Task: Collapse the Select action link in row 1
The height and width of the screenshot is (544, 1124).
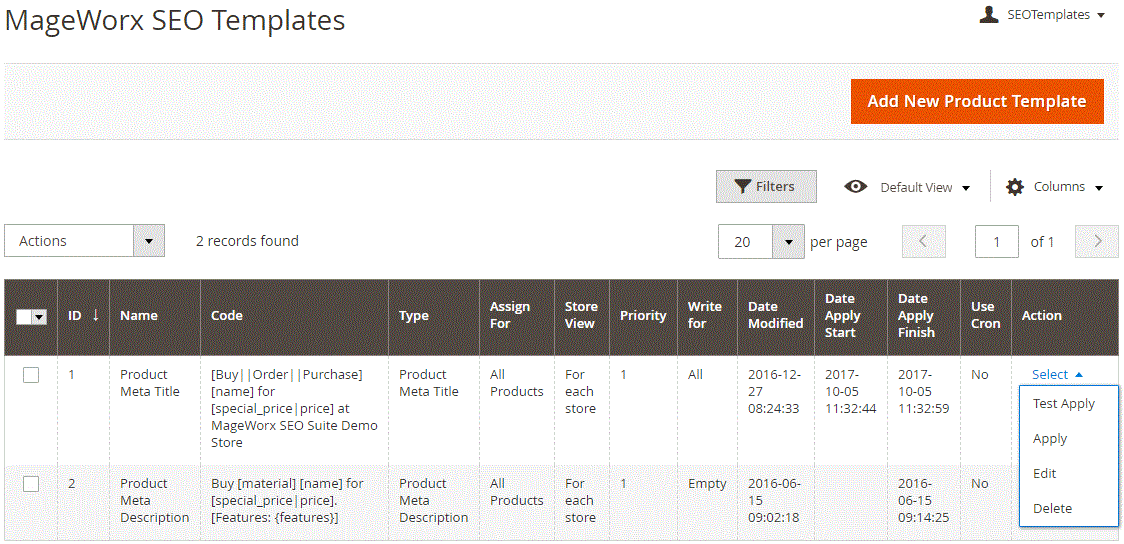Action: point(1057,374)
